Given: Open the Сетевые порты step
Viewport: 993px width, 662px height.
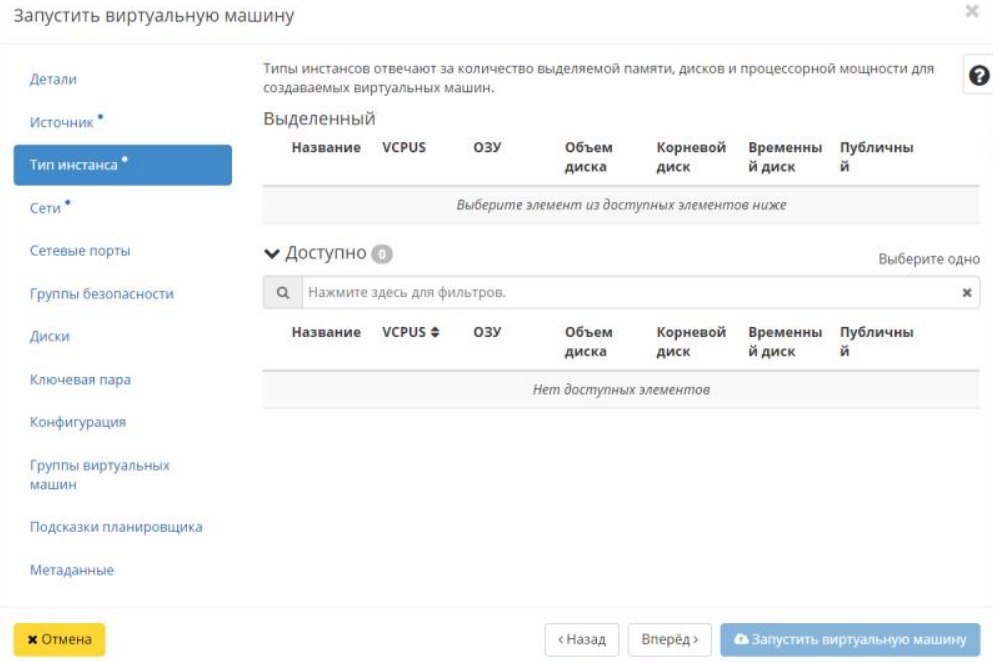Looking at the screenshot, I should [80, 251].
